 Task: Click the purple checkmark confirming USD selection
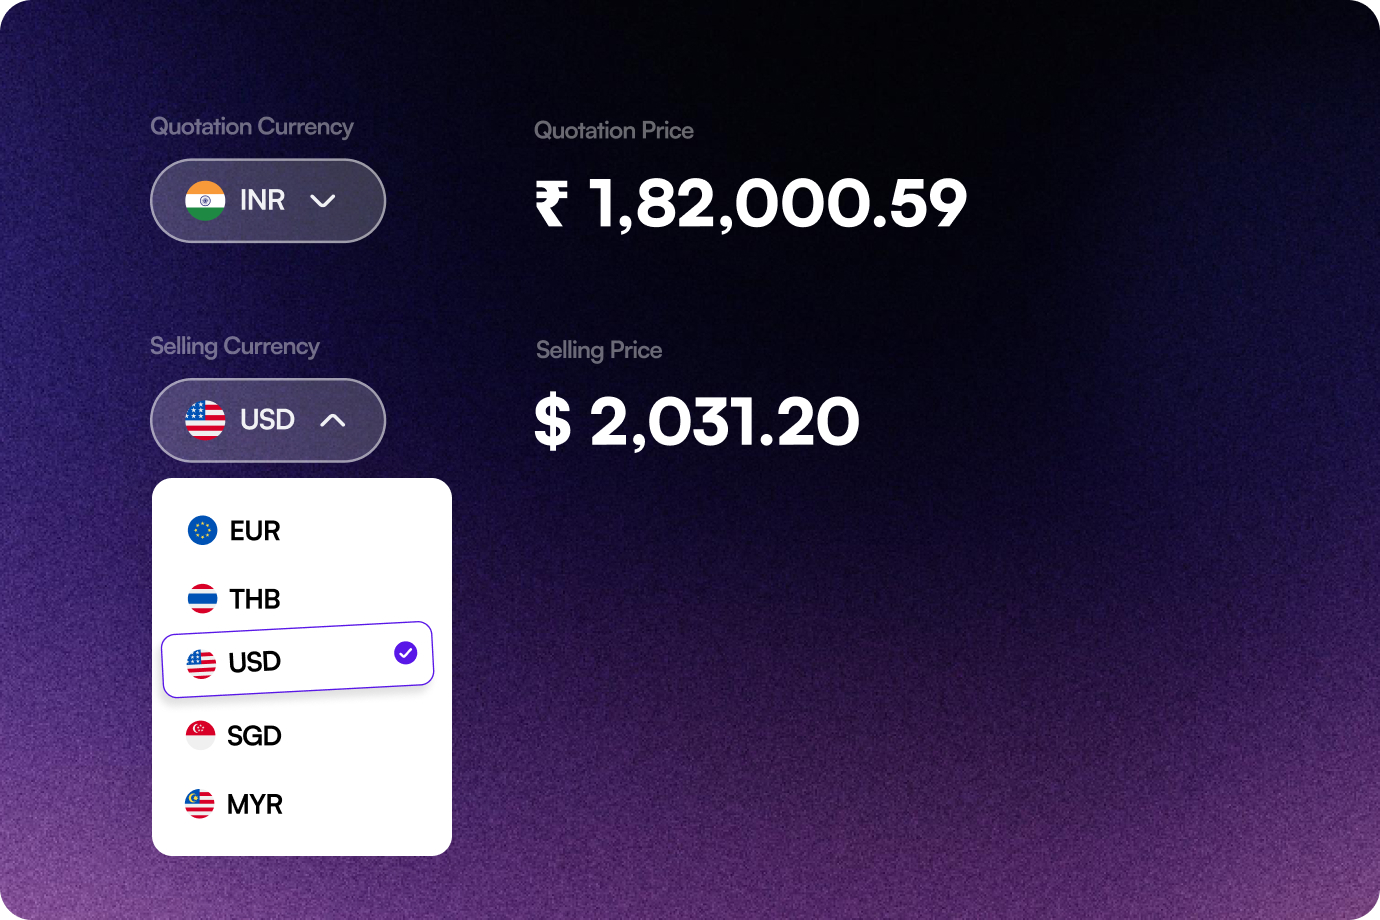point(404,653)
